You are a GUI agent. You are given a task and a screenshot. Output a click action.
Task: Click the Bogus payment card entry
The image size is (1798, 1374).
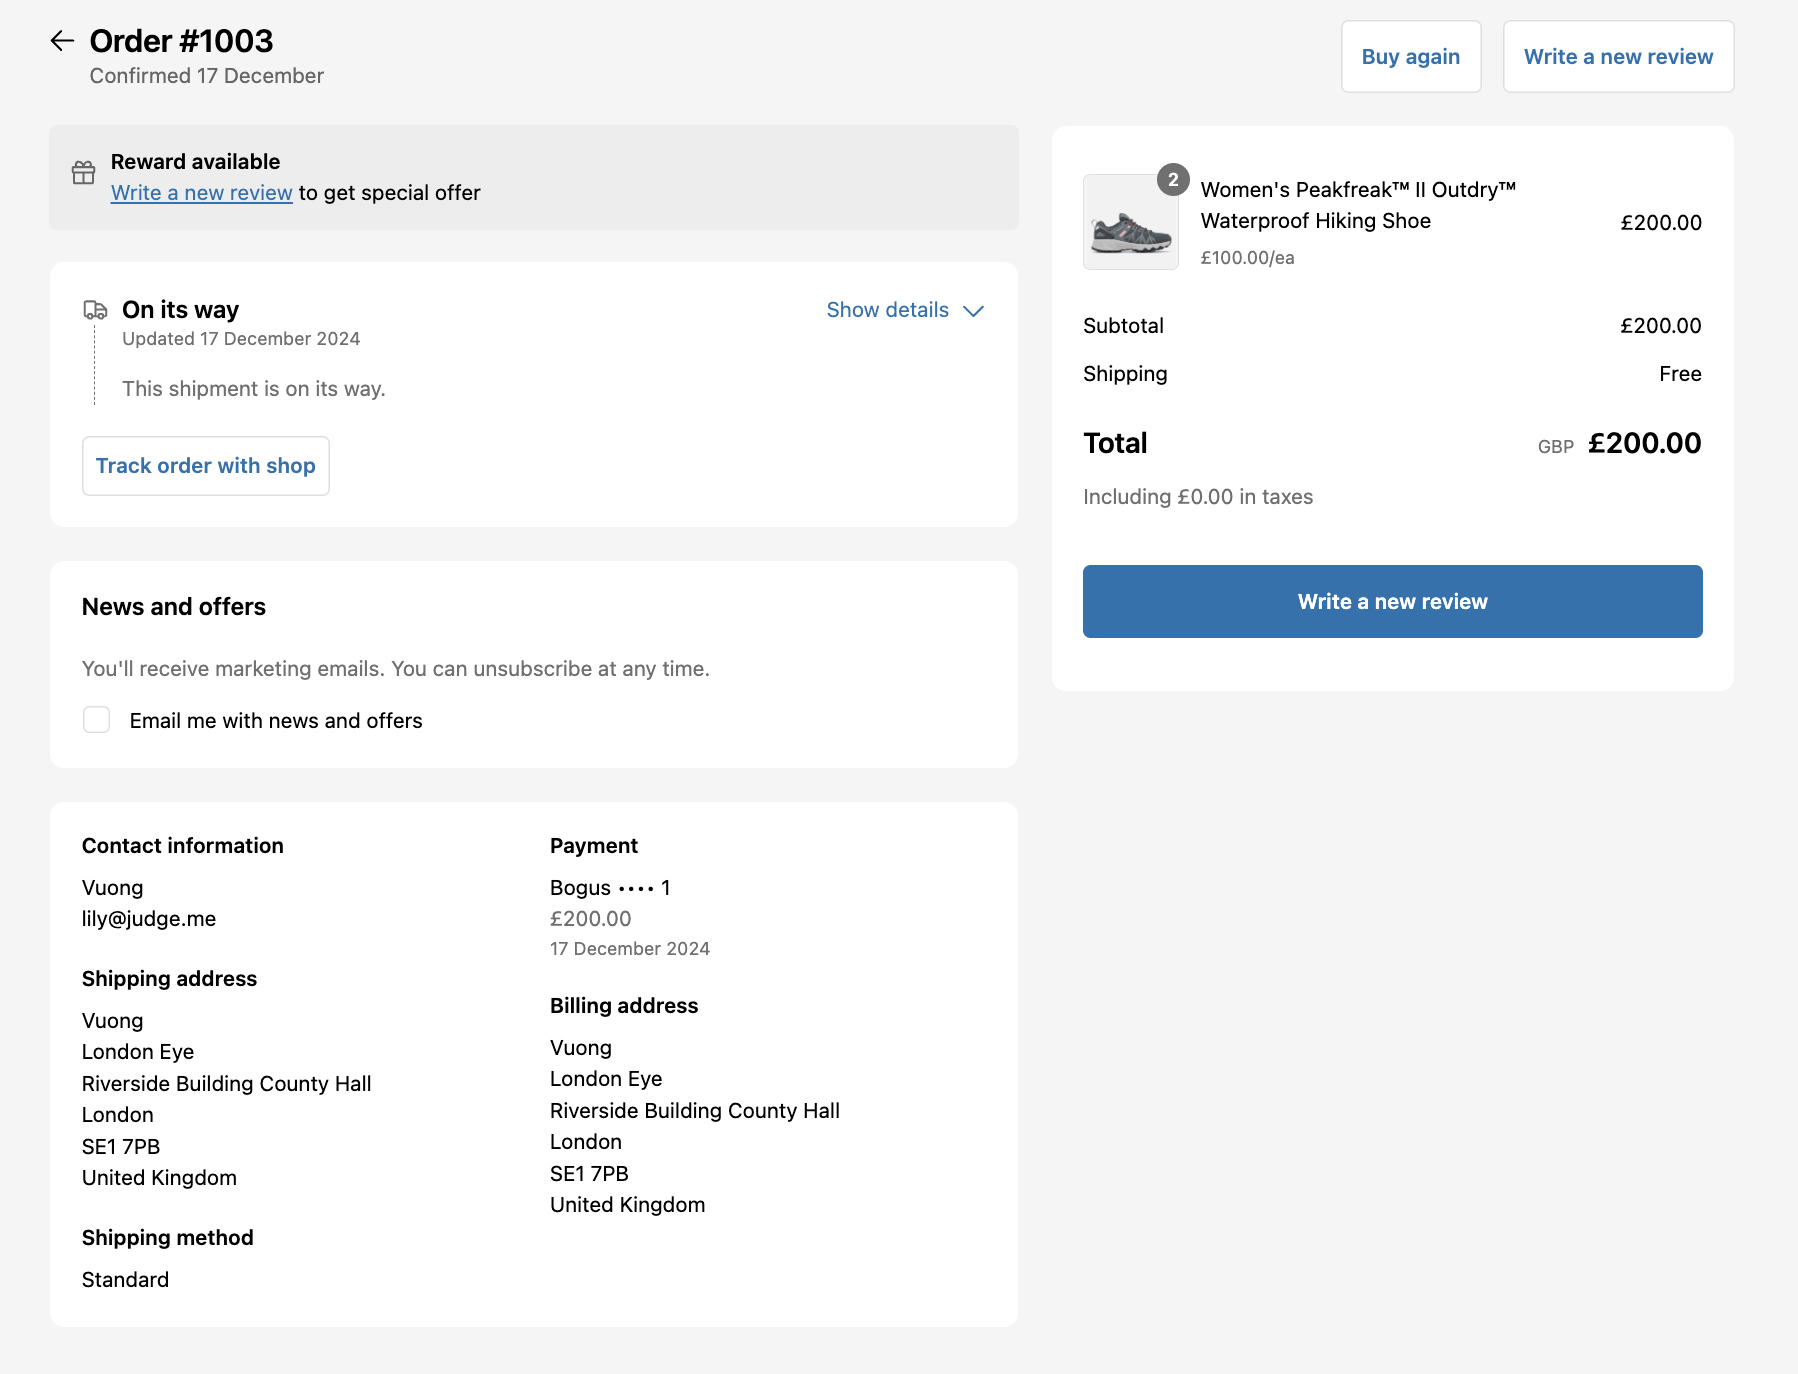pos(609,888)
